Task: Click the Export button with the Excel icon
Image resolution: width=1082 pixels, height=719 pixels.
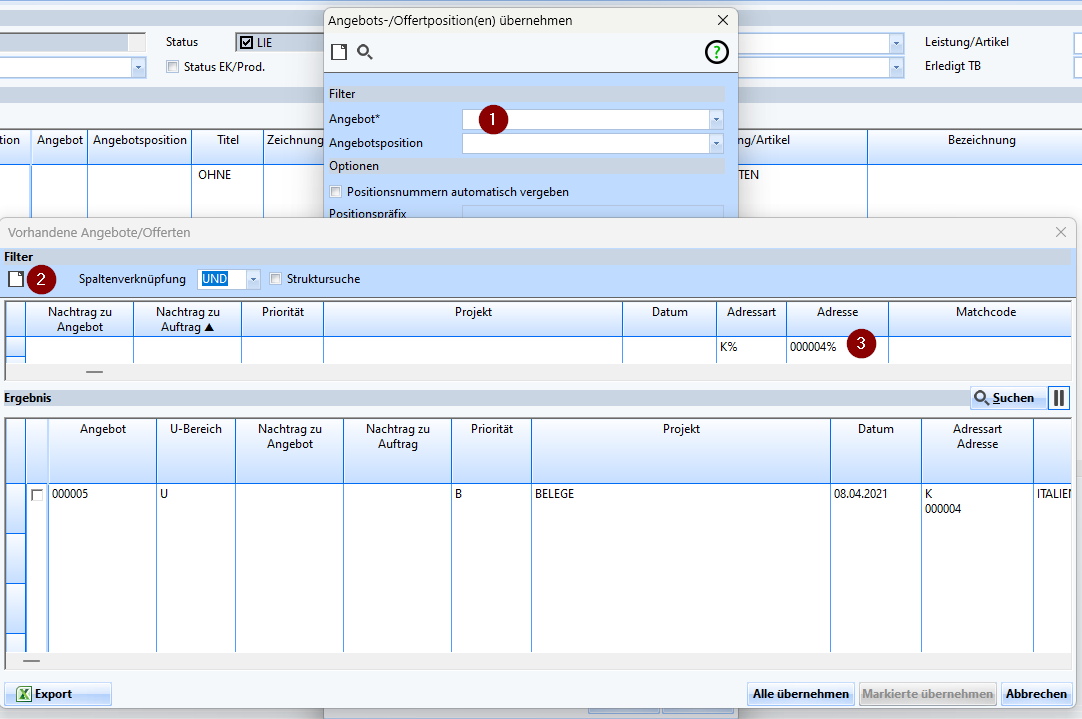Action: pos(58,694)
